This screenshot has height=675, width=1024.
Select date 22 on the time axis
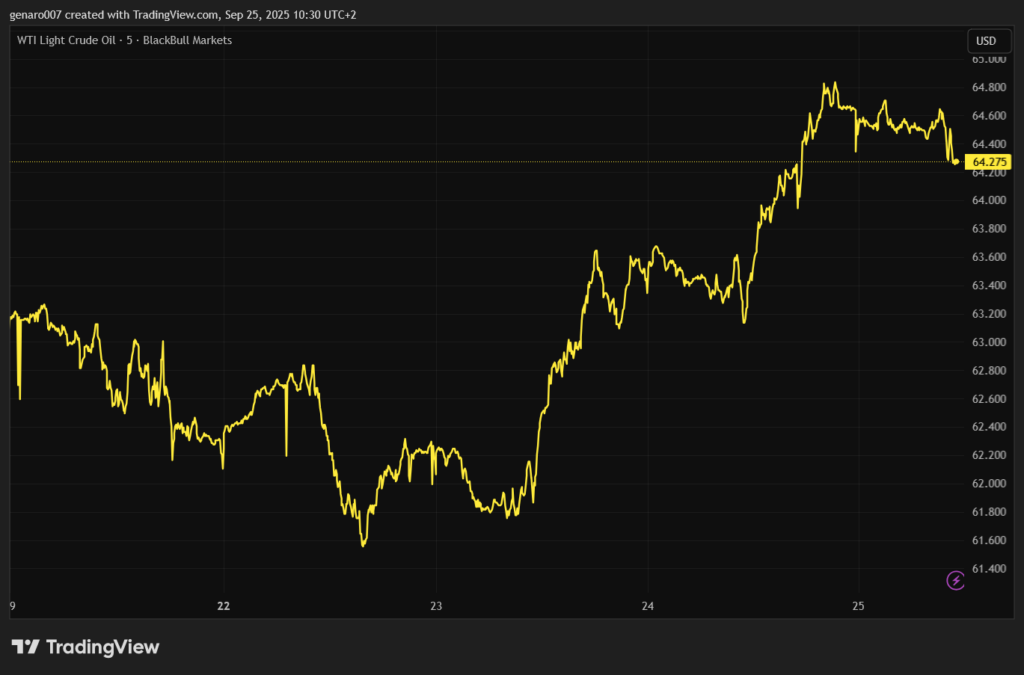point(224,606)
